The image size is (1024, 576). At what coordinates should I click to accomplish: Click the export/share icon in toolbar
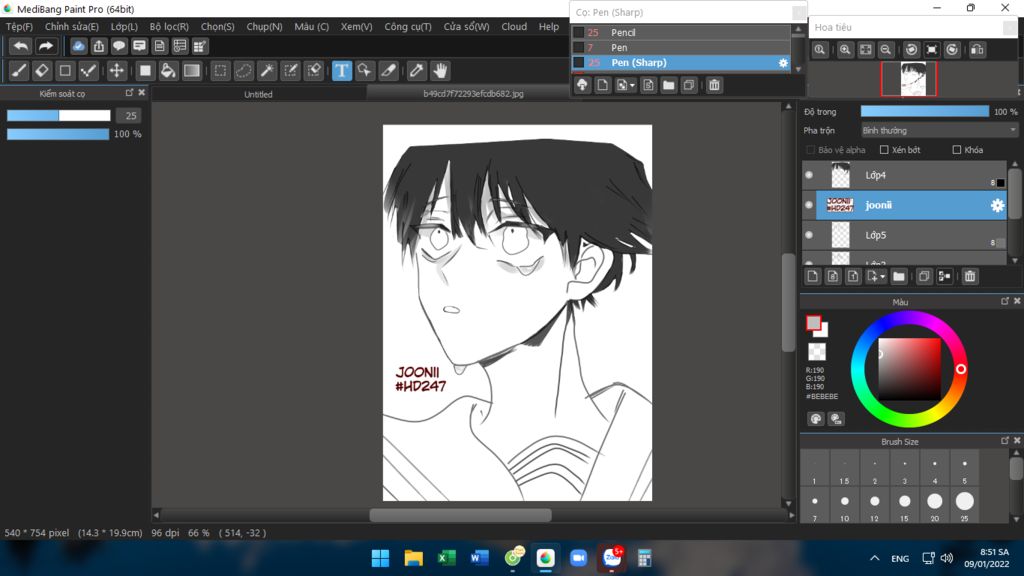click(99, 46)
